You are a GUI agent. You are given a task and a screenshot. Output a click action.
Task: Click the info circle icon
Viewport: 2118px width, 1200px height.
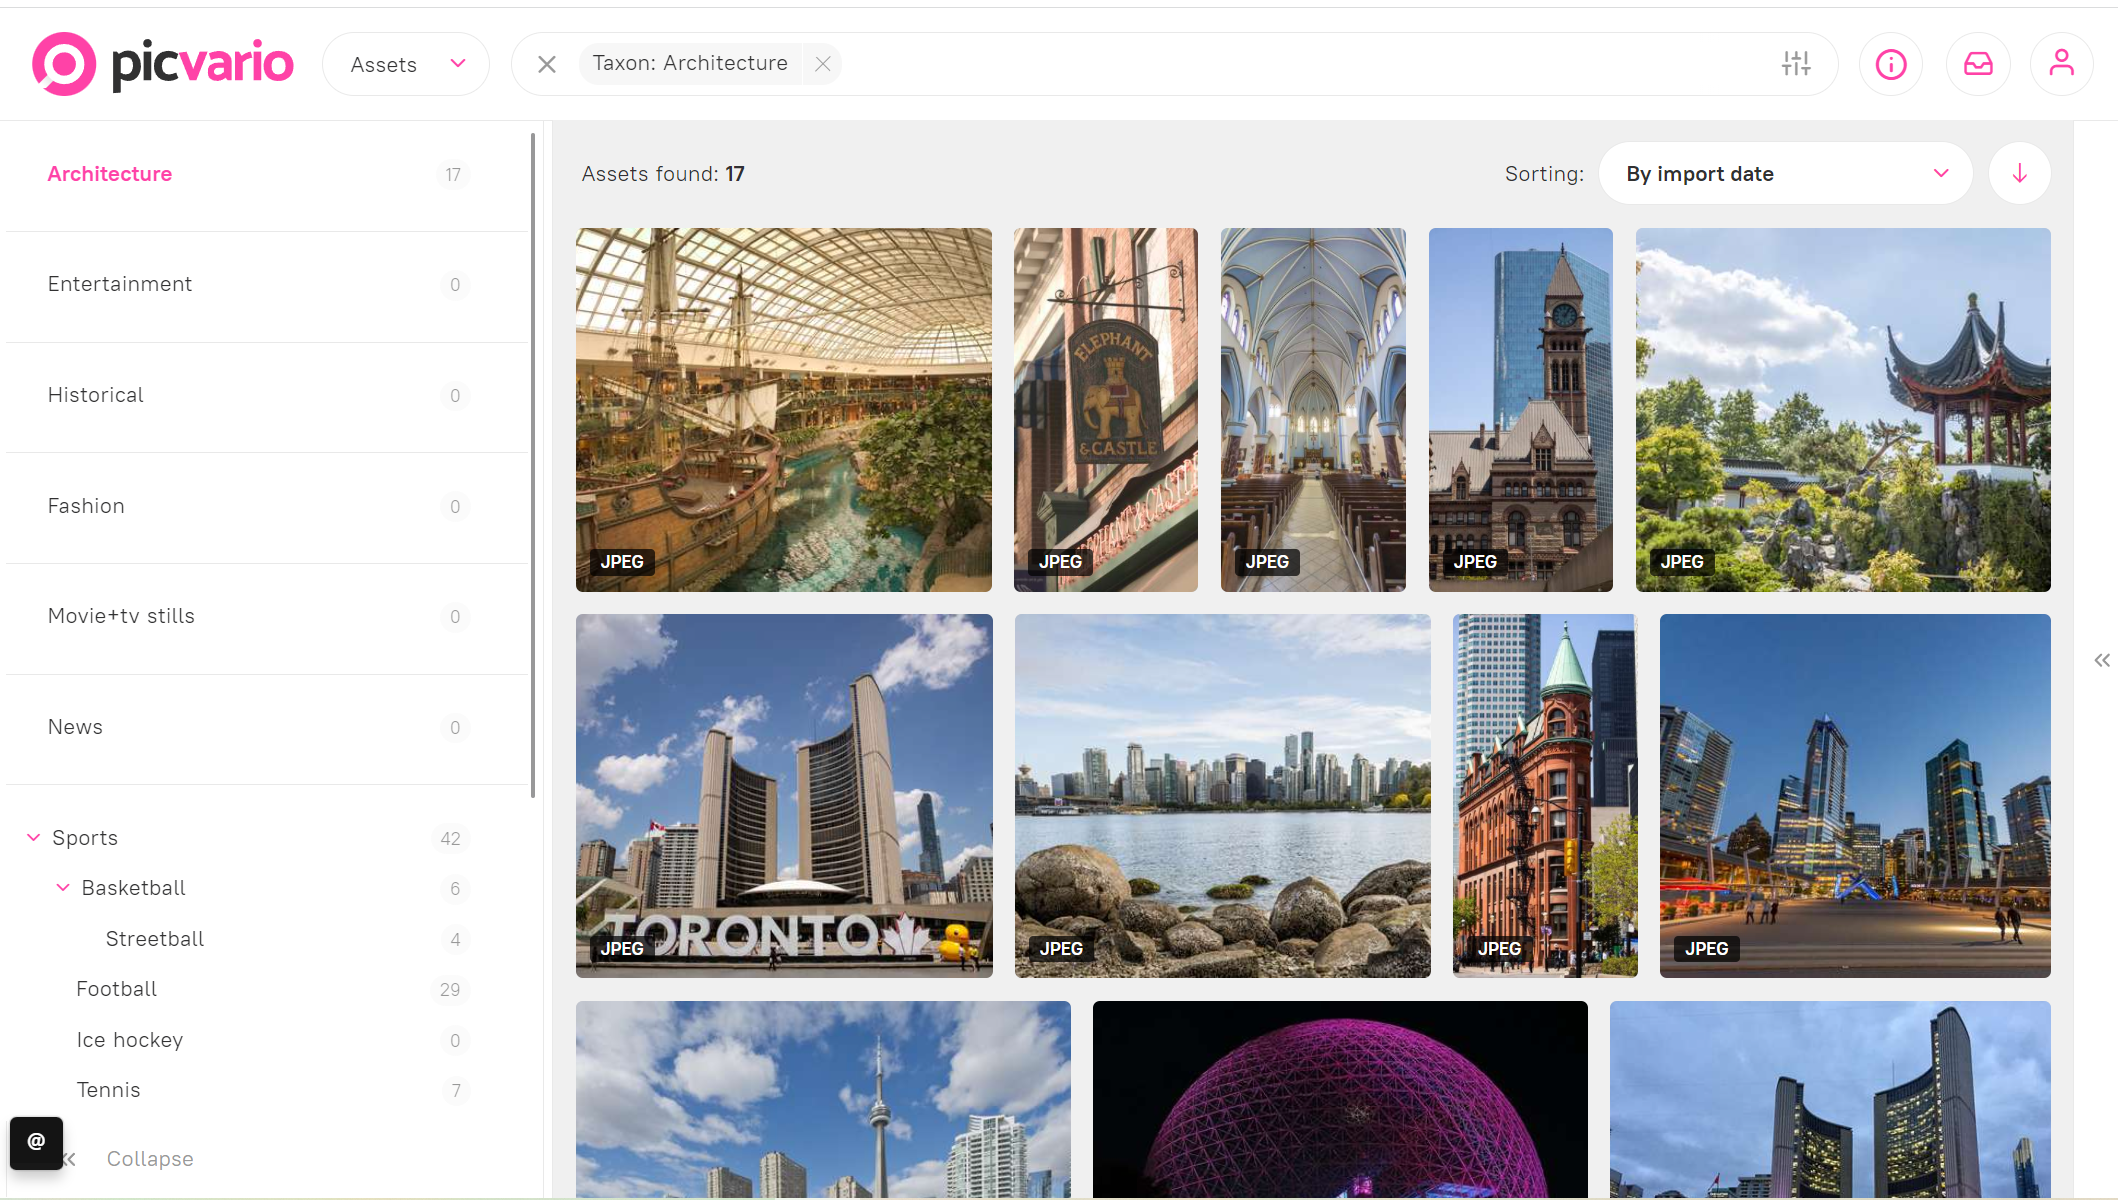tap(1890, 64)
